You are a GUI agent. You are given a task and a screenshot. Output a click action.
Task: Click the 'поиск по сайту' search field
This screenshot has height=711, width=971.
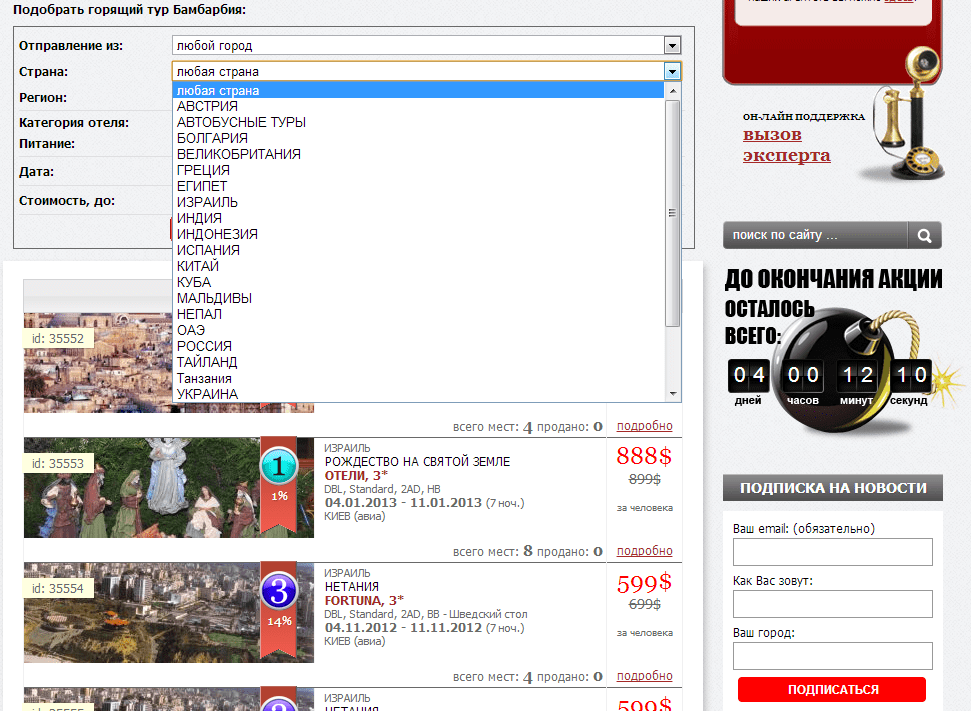point(815,235)
